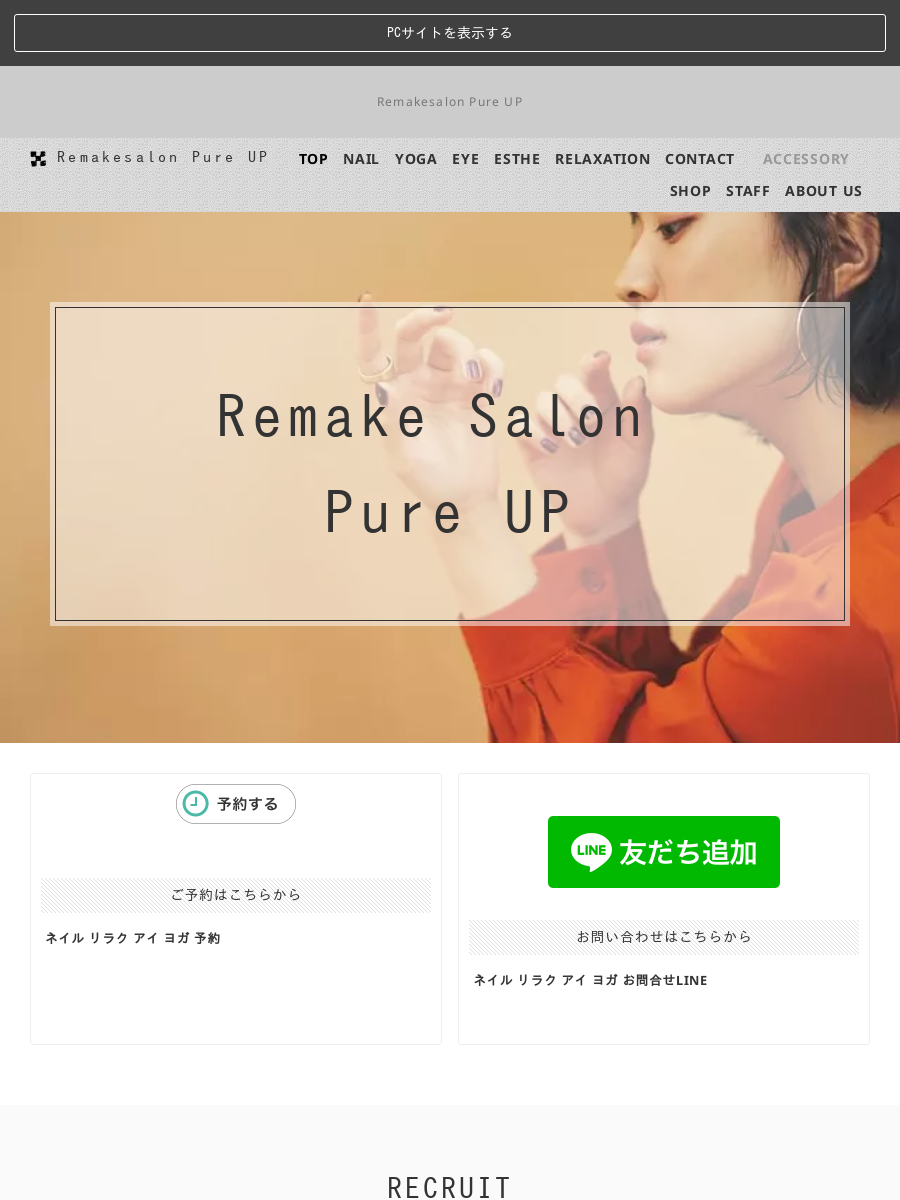
Task: Navigate to the ESTHE page
Action: (517, 159)
